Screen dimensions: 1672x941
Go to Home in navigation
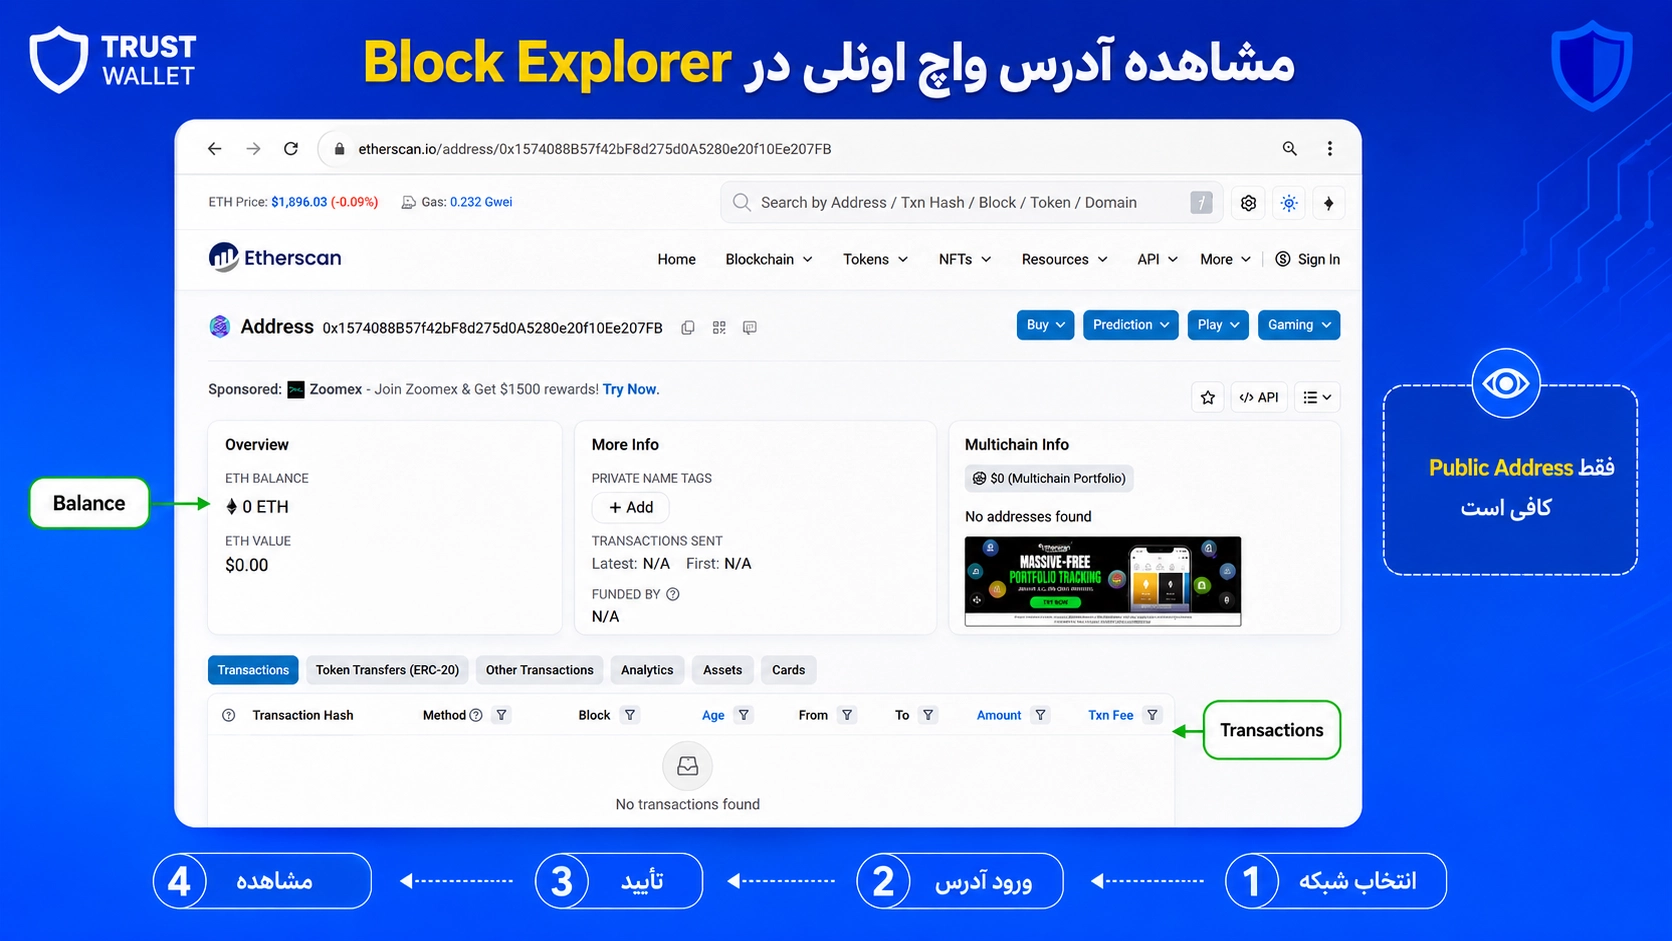tap(676, 259)
